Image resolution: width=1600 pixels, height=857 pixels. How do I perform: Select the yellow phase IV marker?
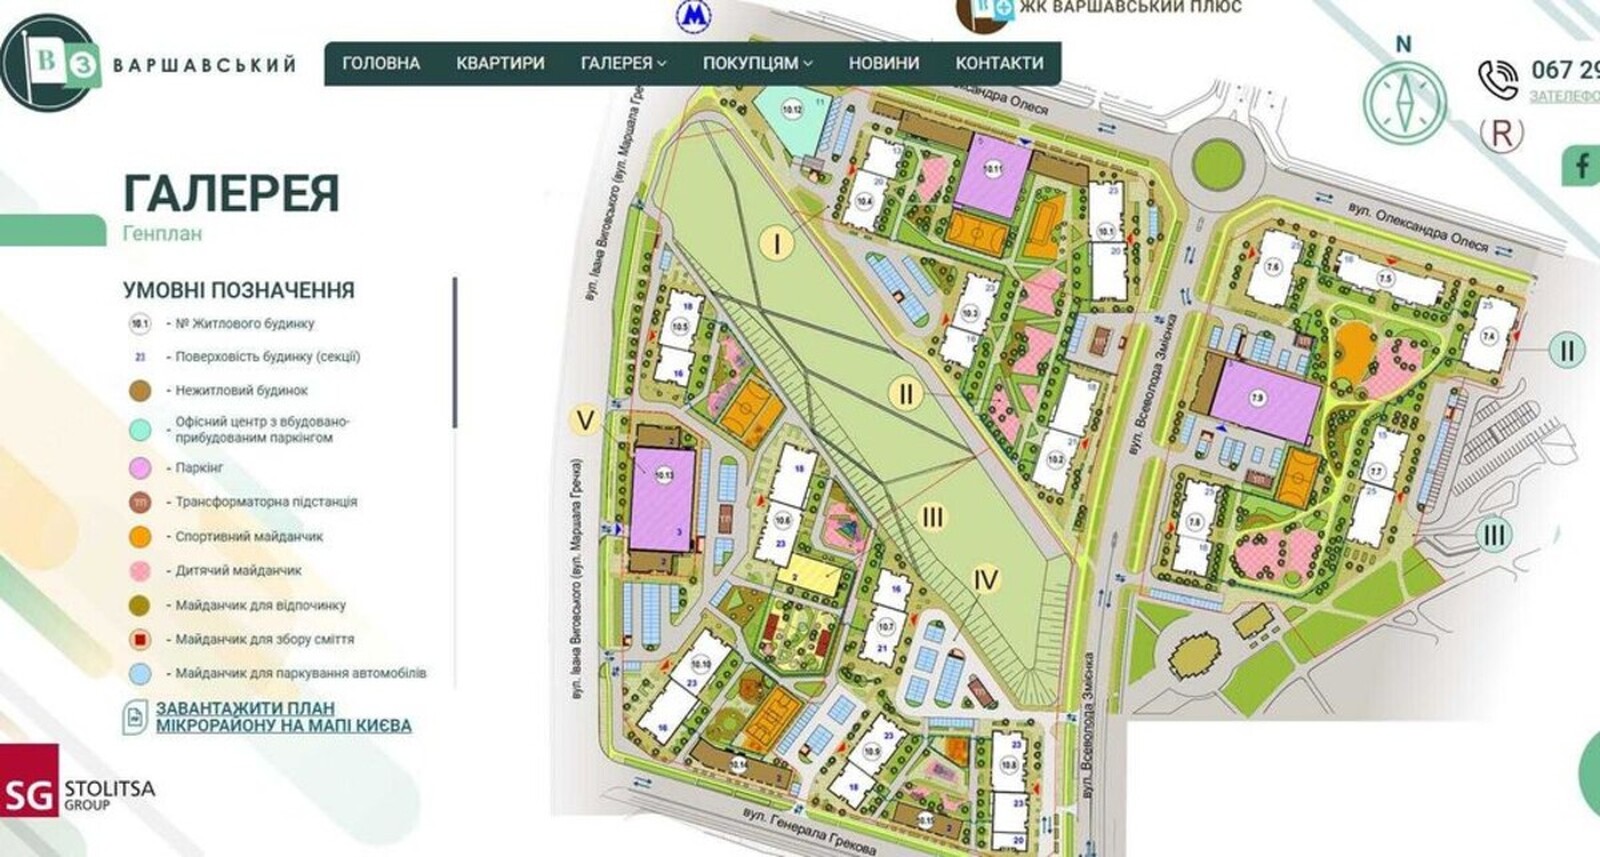(986, 580)
